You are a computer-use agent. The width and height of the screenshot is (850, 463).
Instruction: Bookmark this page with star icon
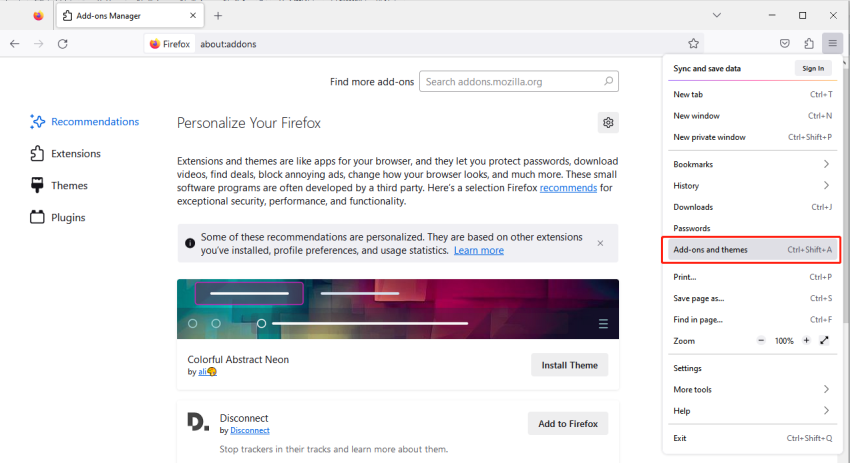coord(693,44)
